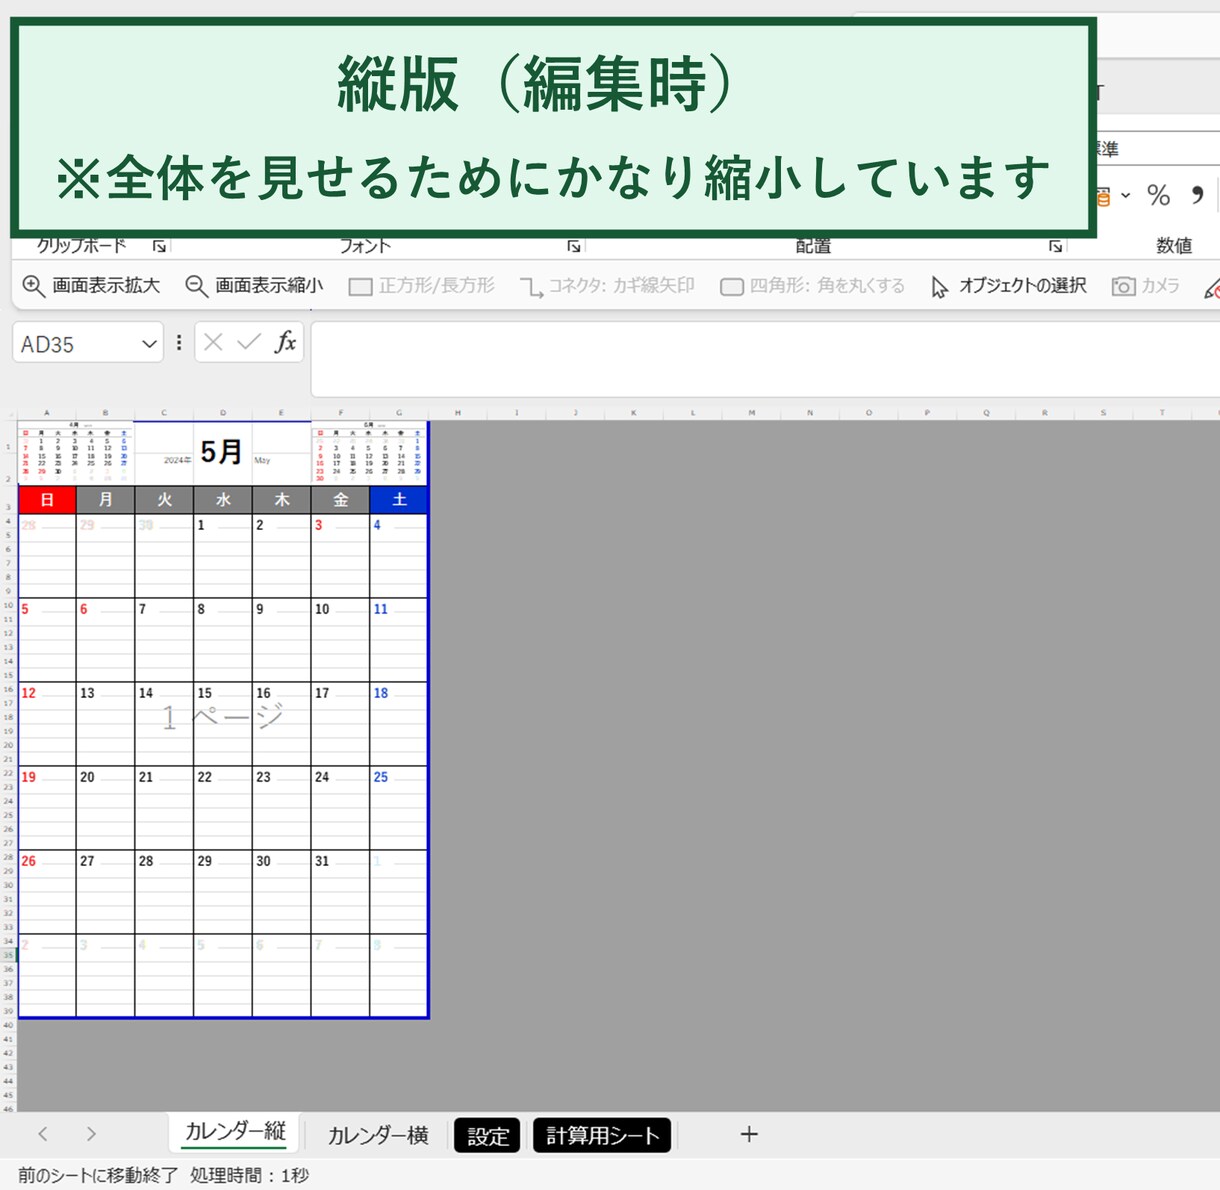The height and width of the screenshot is (1190, 1220).
Task: Click the status bar 処理時間:1秒 message
Action: tap(249, 1175)
